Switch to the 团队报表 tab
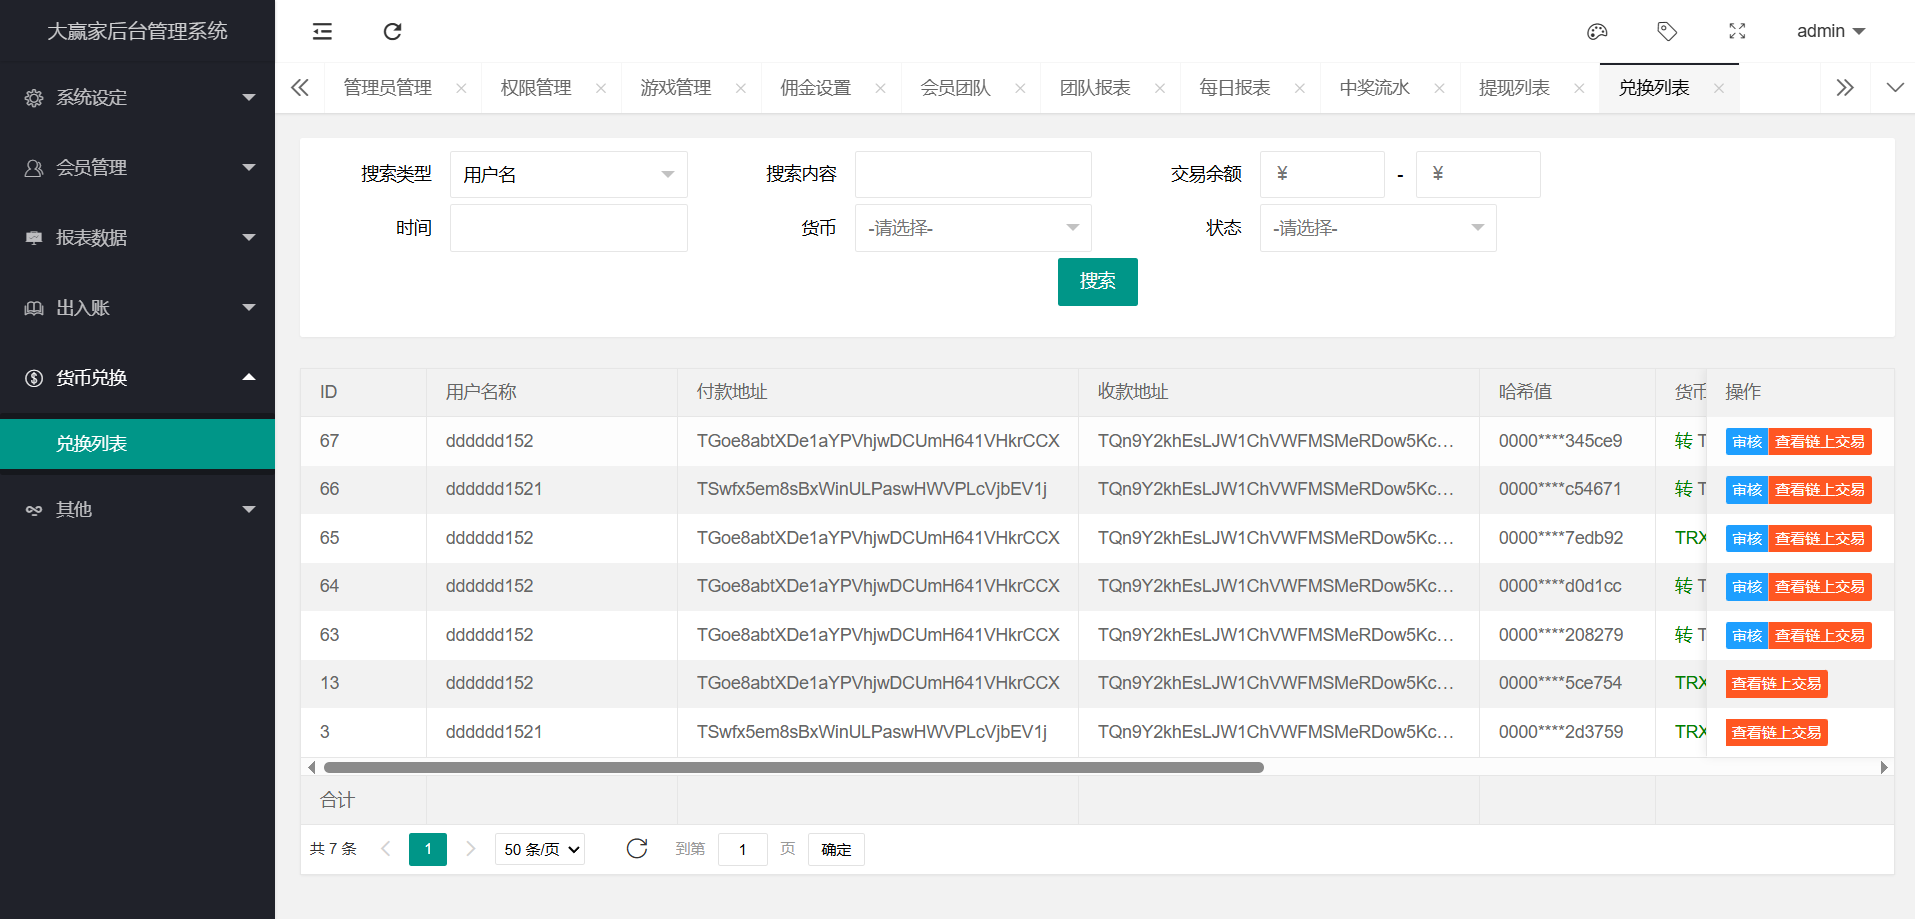Viewport: 1915px width, 919px height. 1095,88
